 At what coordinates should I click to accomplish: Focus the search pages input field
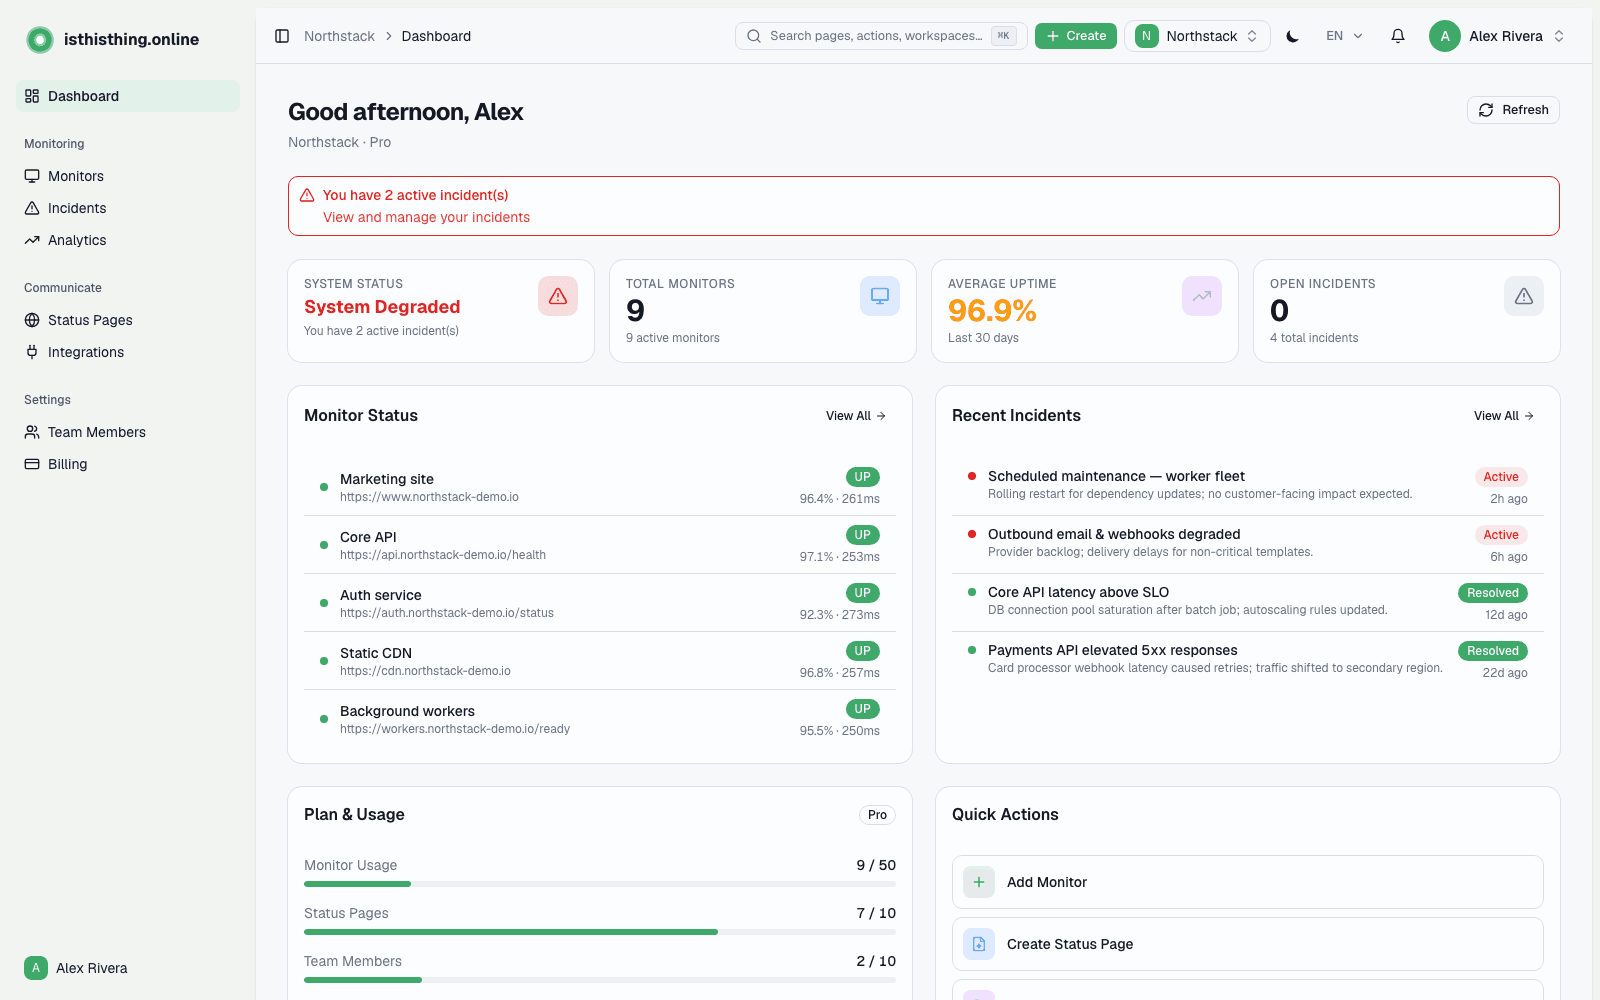tap(881, 36)
